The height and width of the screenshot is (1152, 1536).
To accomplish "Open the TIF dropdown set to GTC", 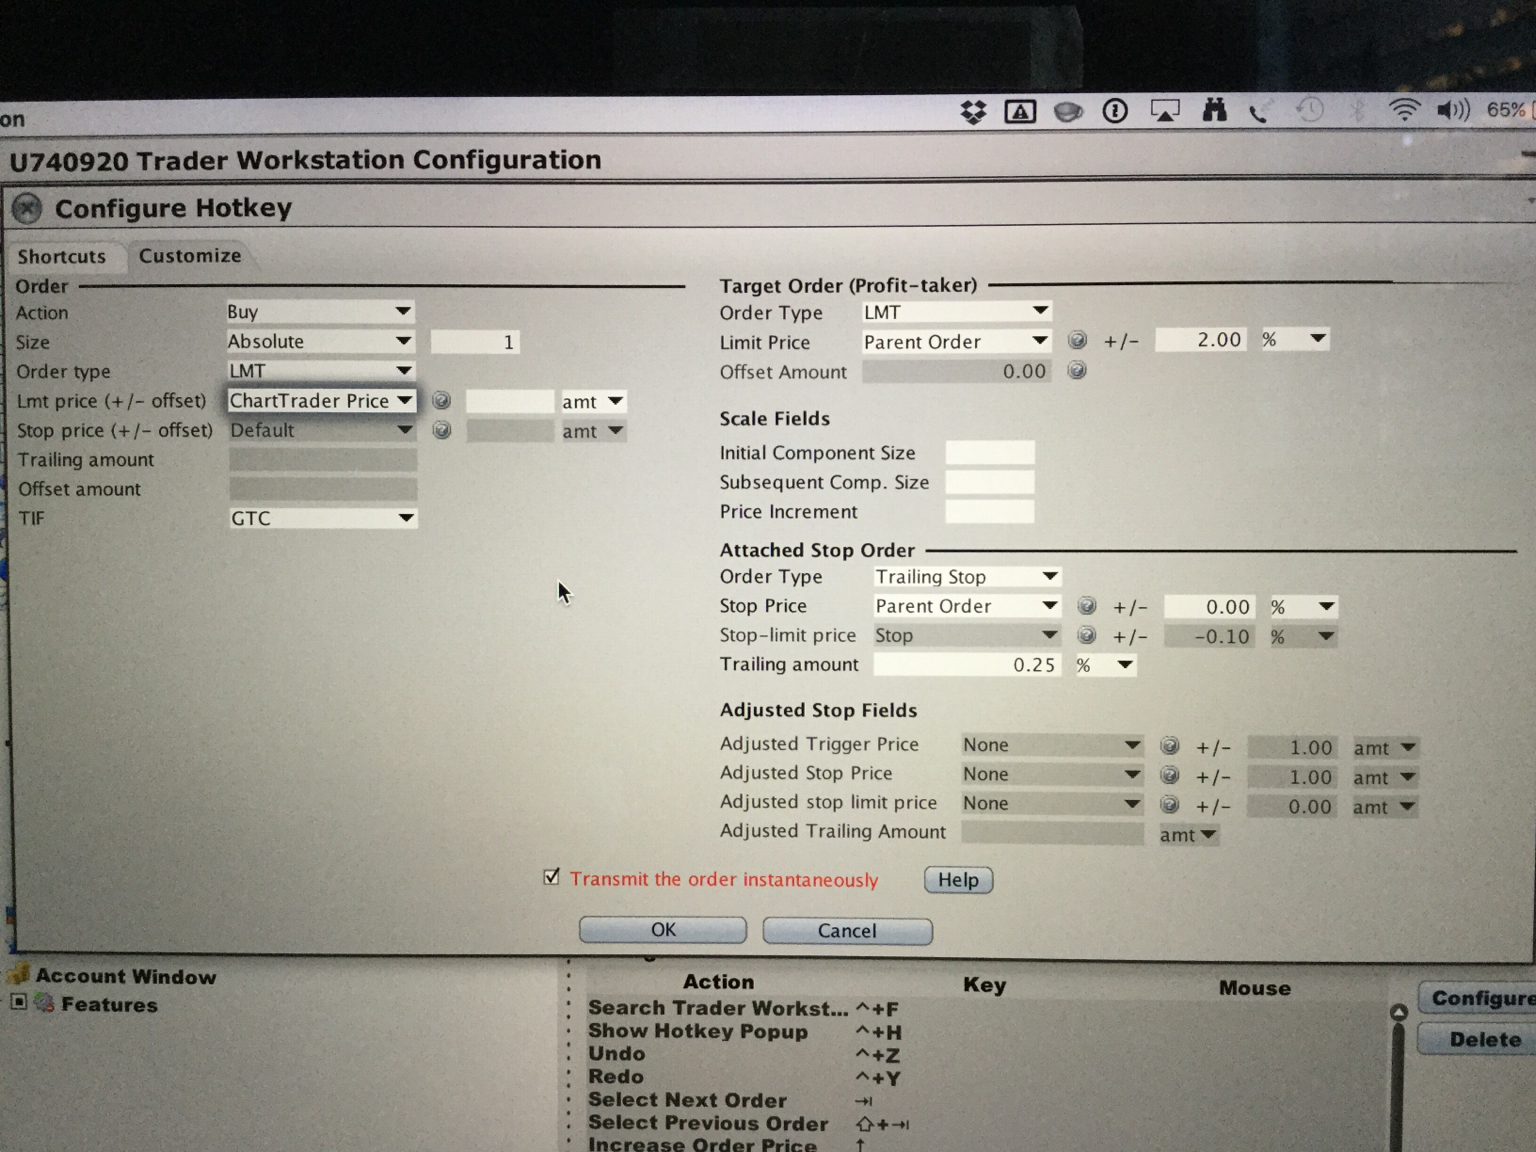I will [x=322, y=518].
